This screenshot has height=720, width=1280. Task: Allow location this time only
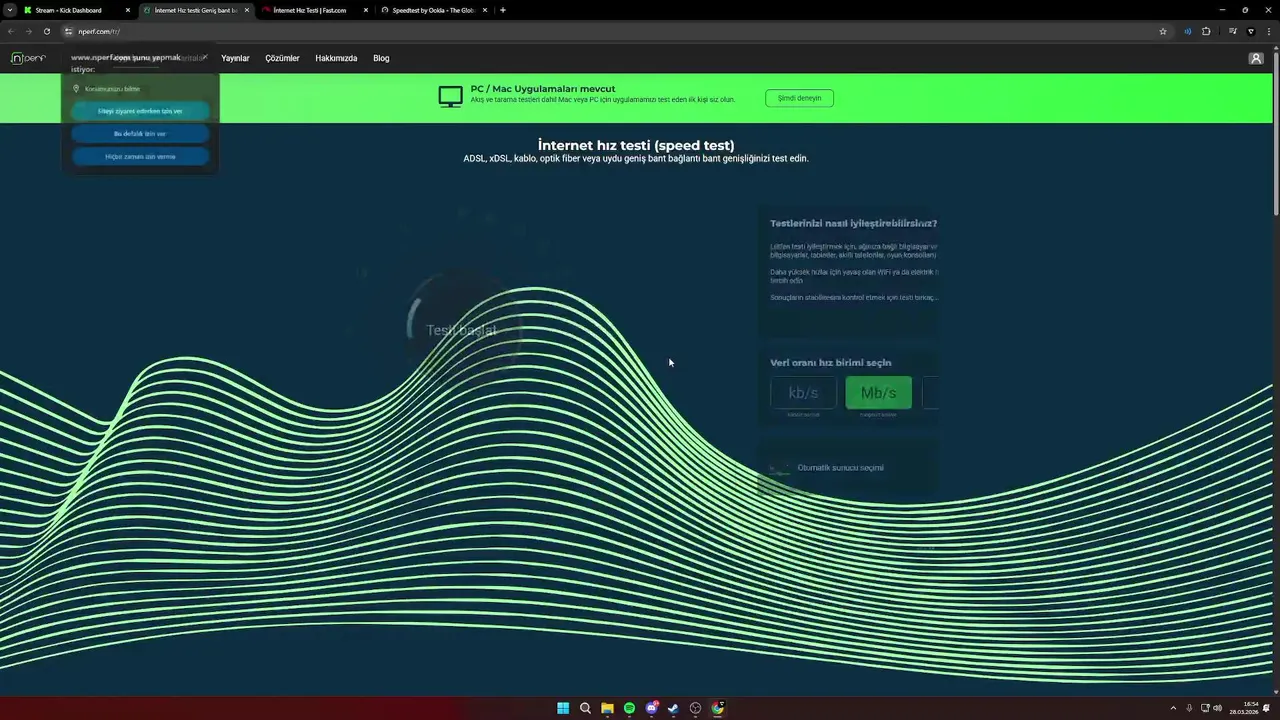(x=140, y=133)
